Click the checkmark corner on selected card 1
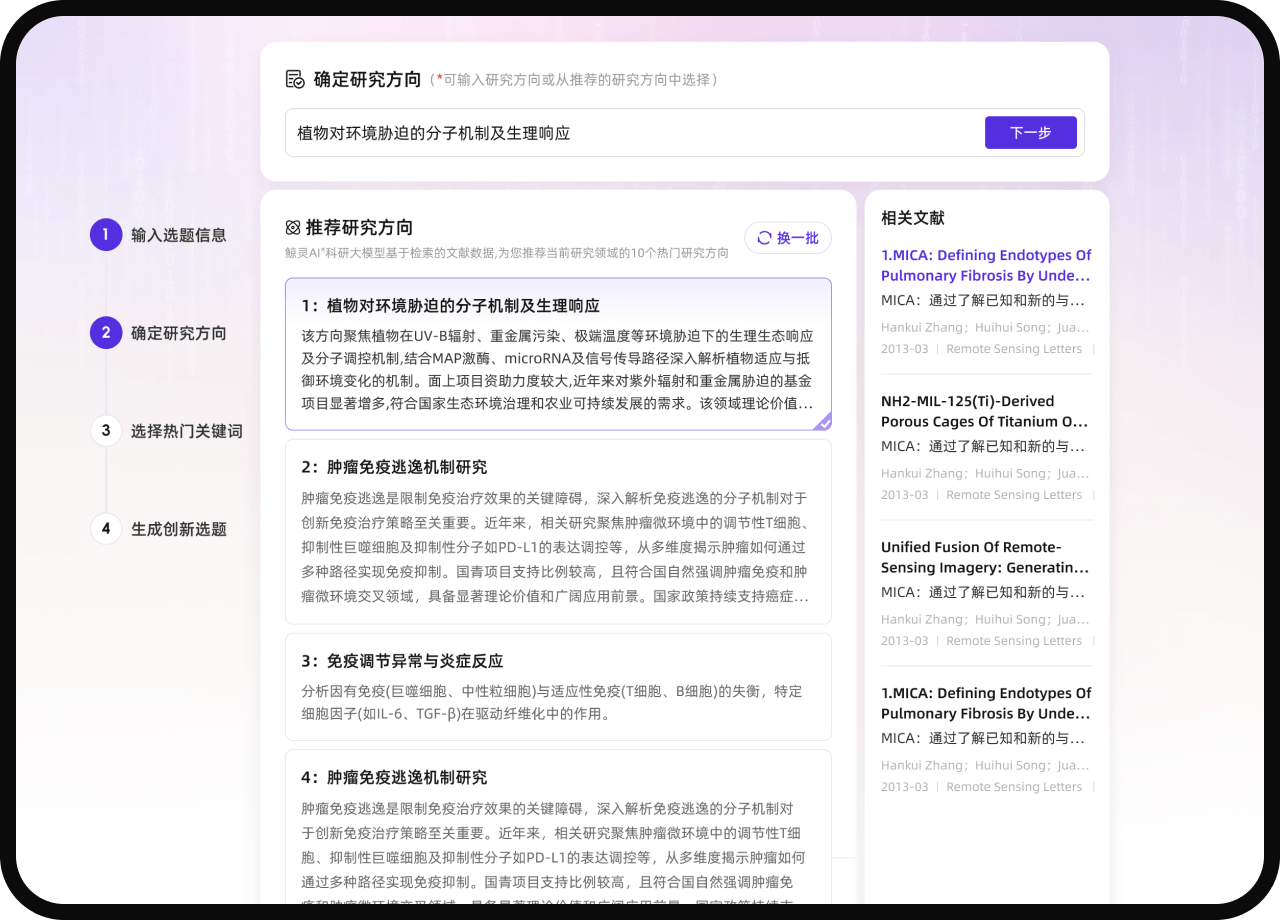This screenshot has width=1280, height=920. click(x=823, y=422)
